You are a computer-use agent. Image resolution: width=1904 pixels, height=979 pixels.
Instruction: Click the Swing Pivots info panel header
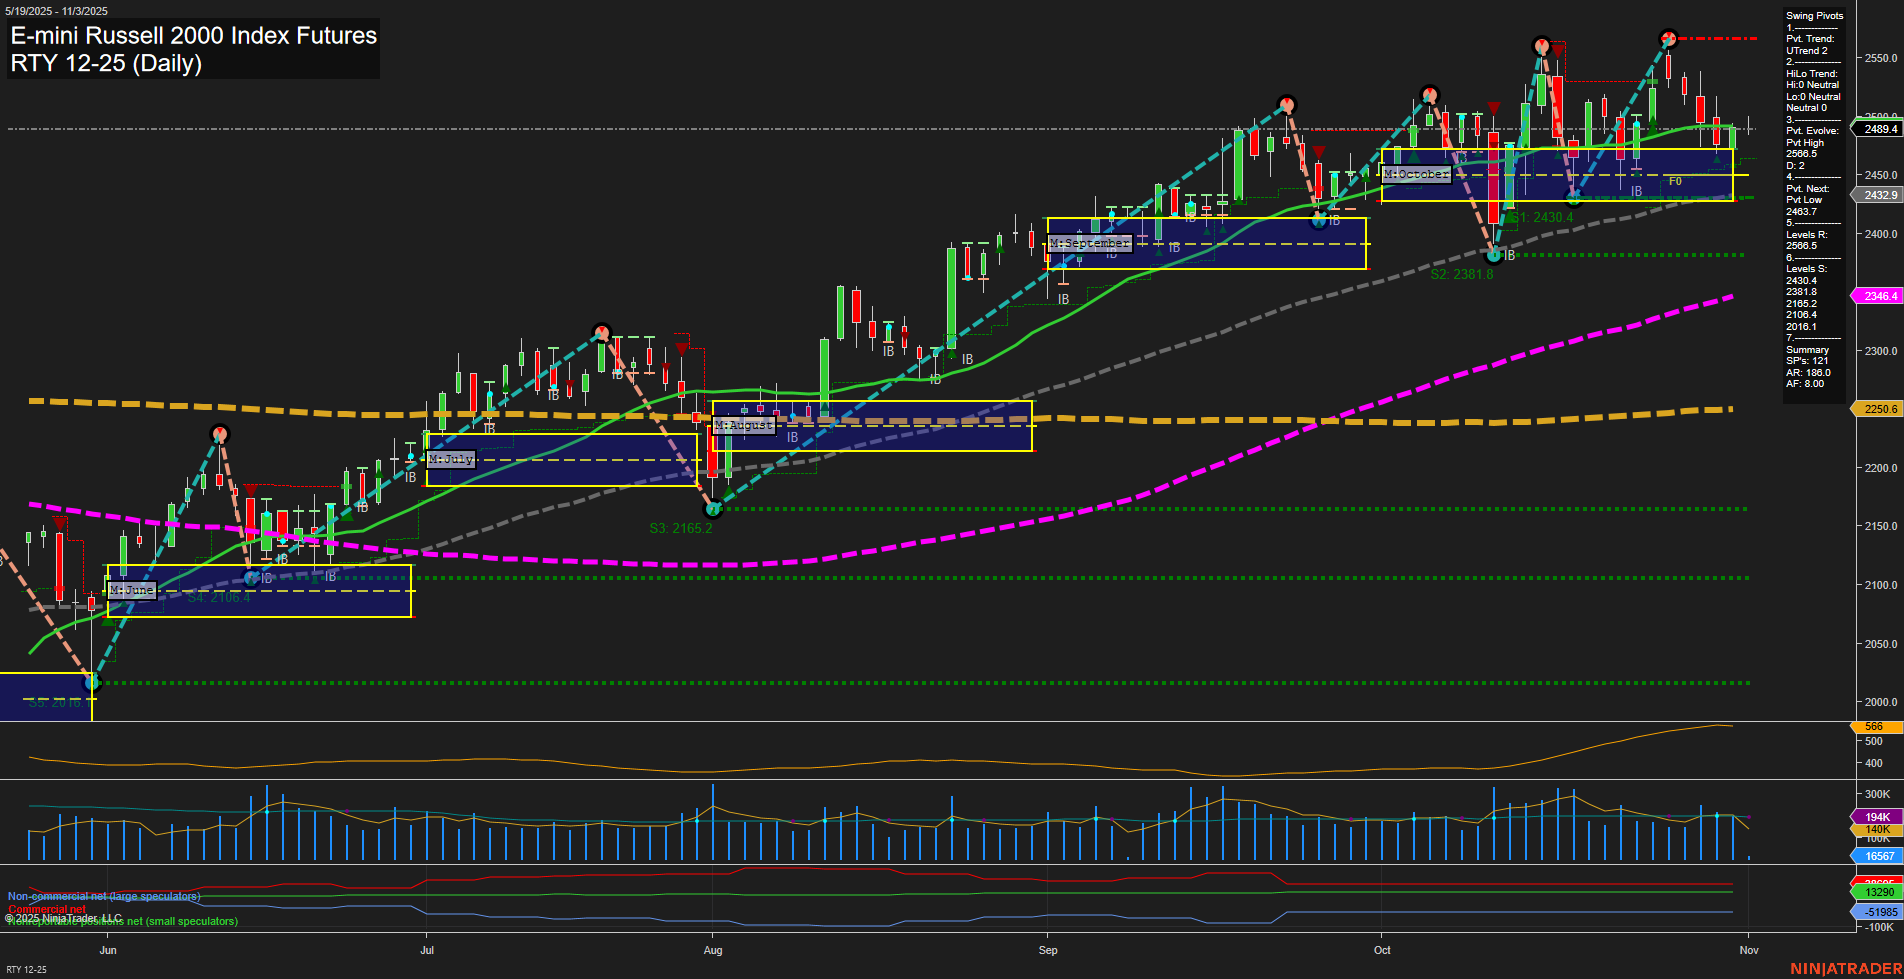click(1814, 16)
